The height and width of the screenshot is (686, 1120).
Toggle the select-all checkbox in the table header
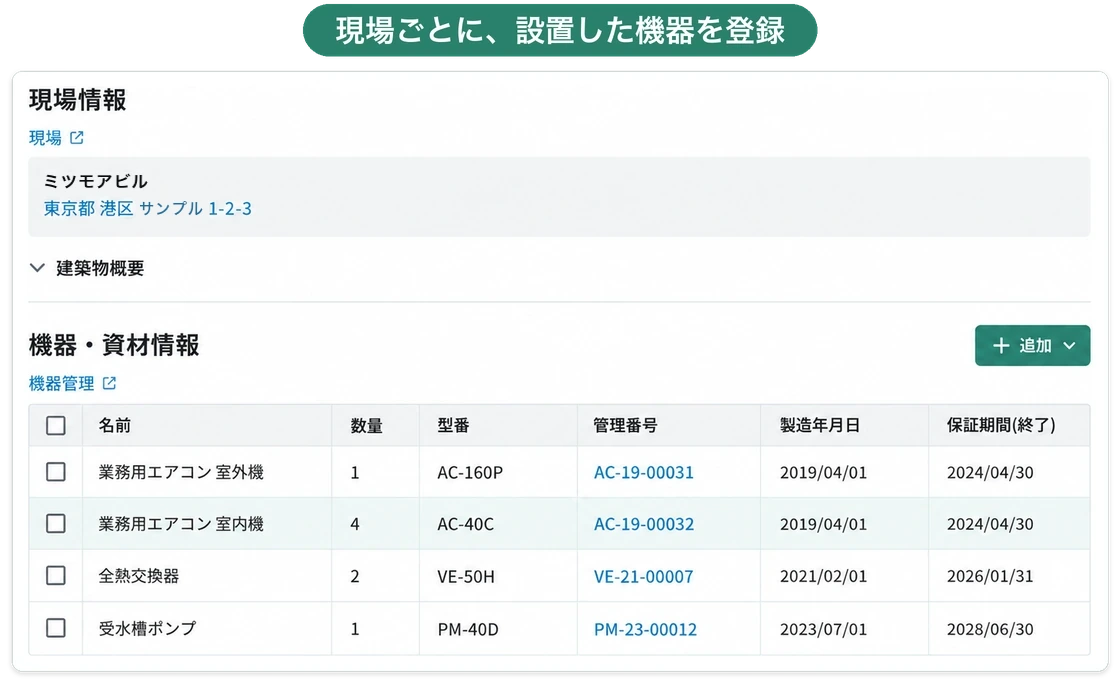(x=56, y=426)
